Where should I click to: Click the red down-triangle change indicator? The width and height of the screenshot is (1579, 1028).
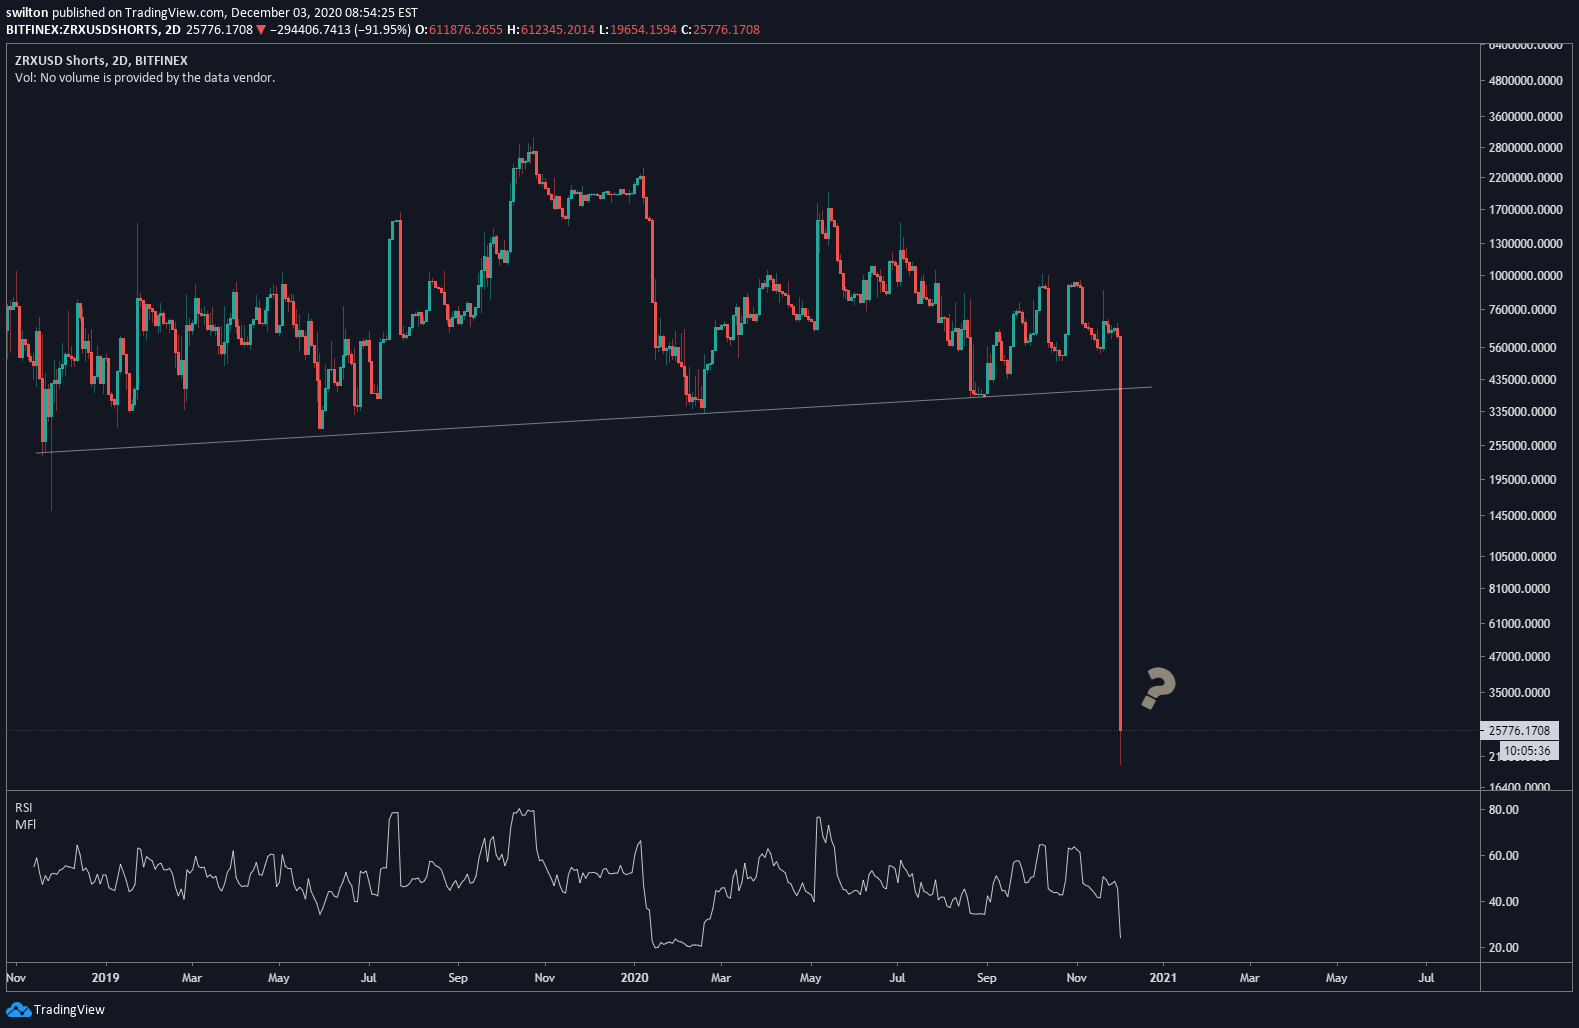click(x=262, y=30)
